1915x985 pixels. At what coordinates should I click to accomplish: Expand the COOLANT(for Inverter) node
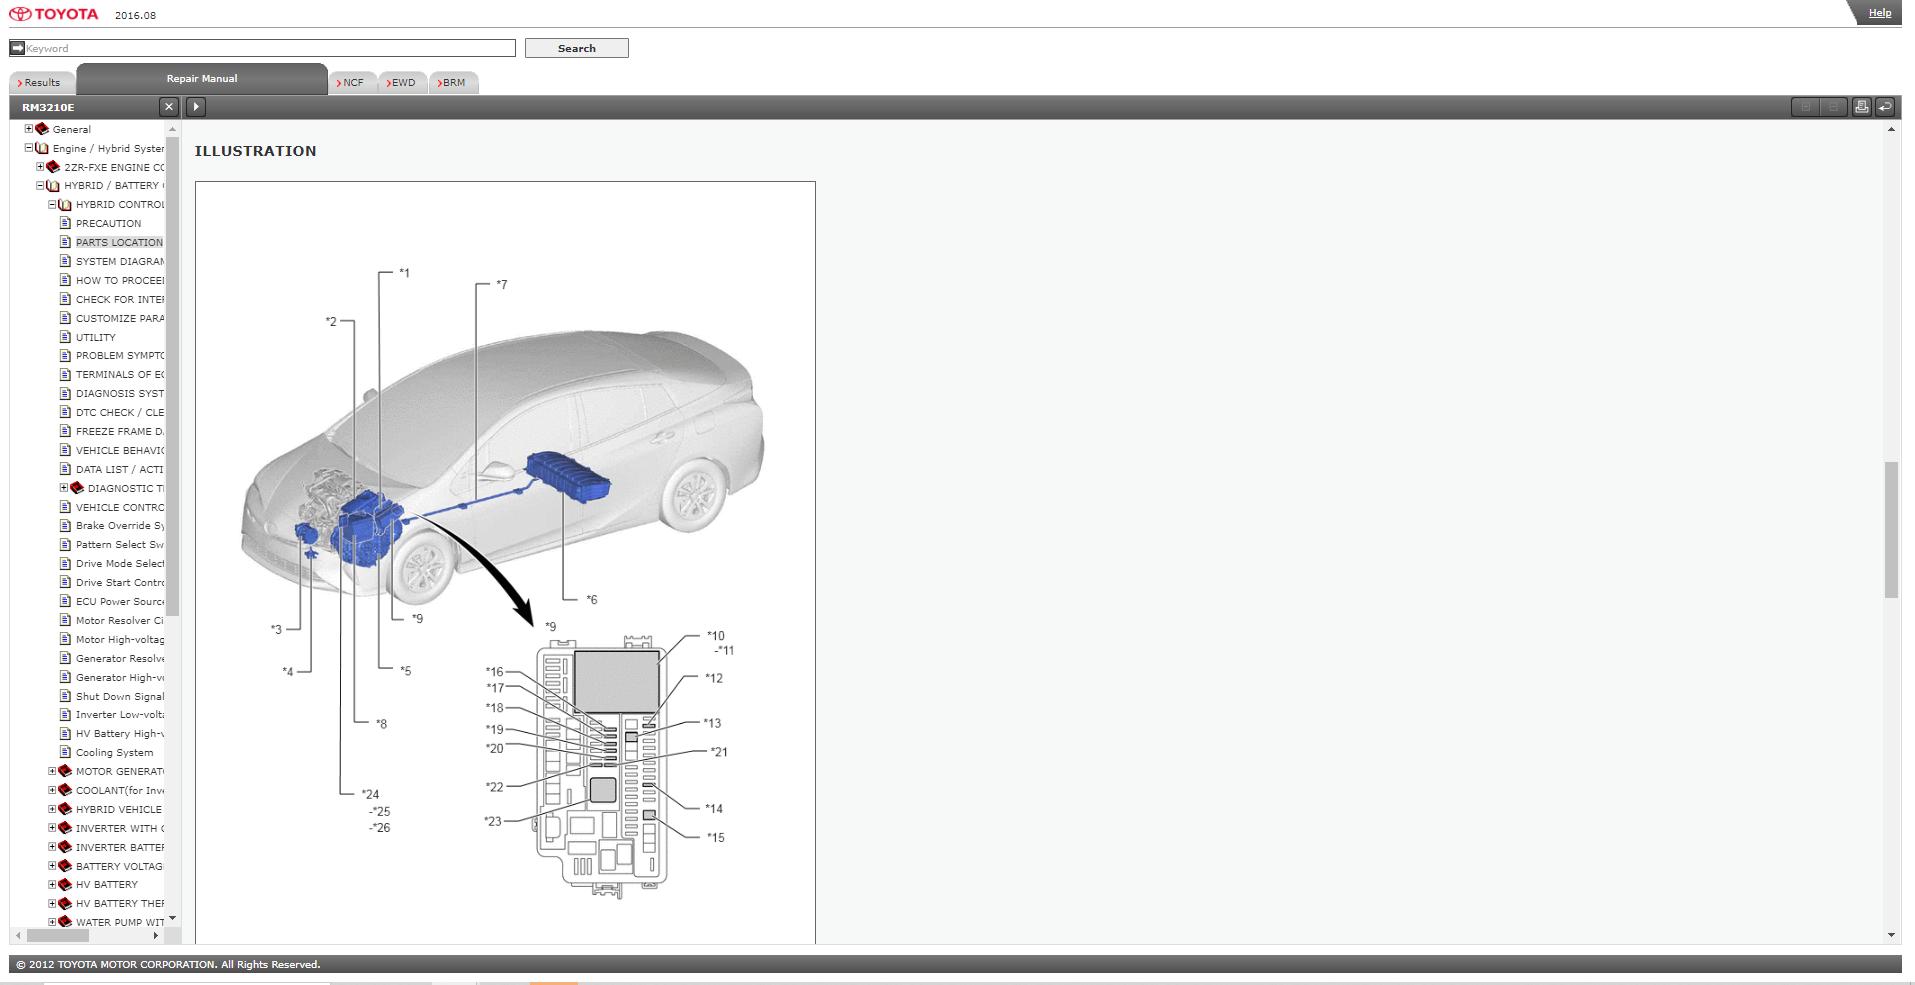click(x=53, y=790)
